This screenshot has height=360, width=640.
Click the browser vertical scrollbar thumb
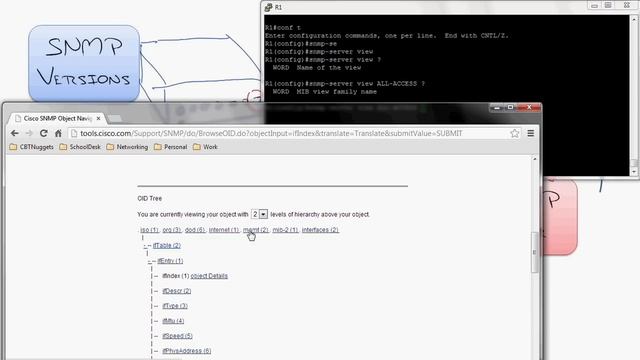point(535,252)
